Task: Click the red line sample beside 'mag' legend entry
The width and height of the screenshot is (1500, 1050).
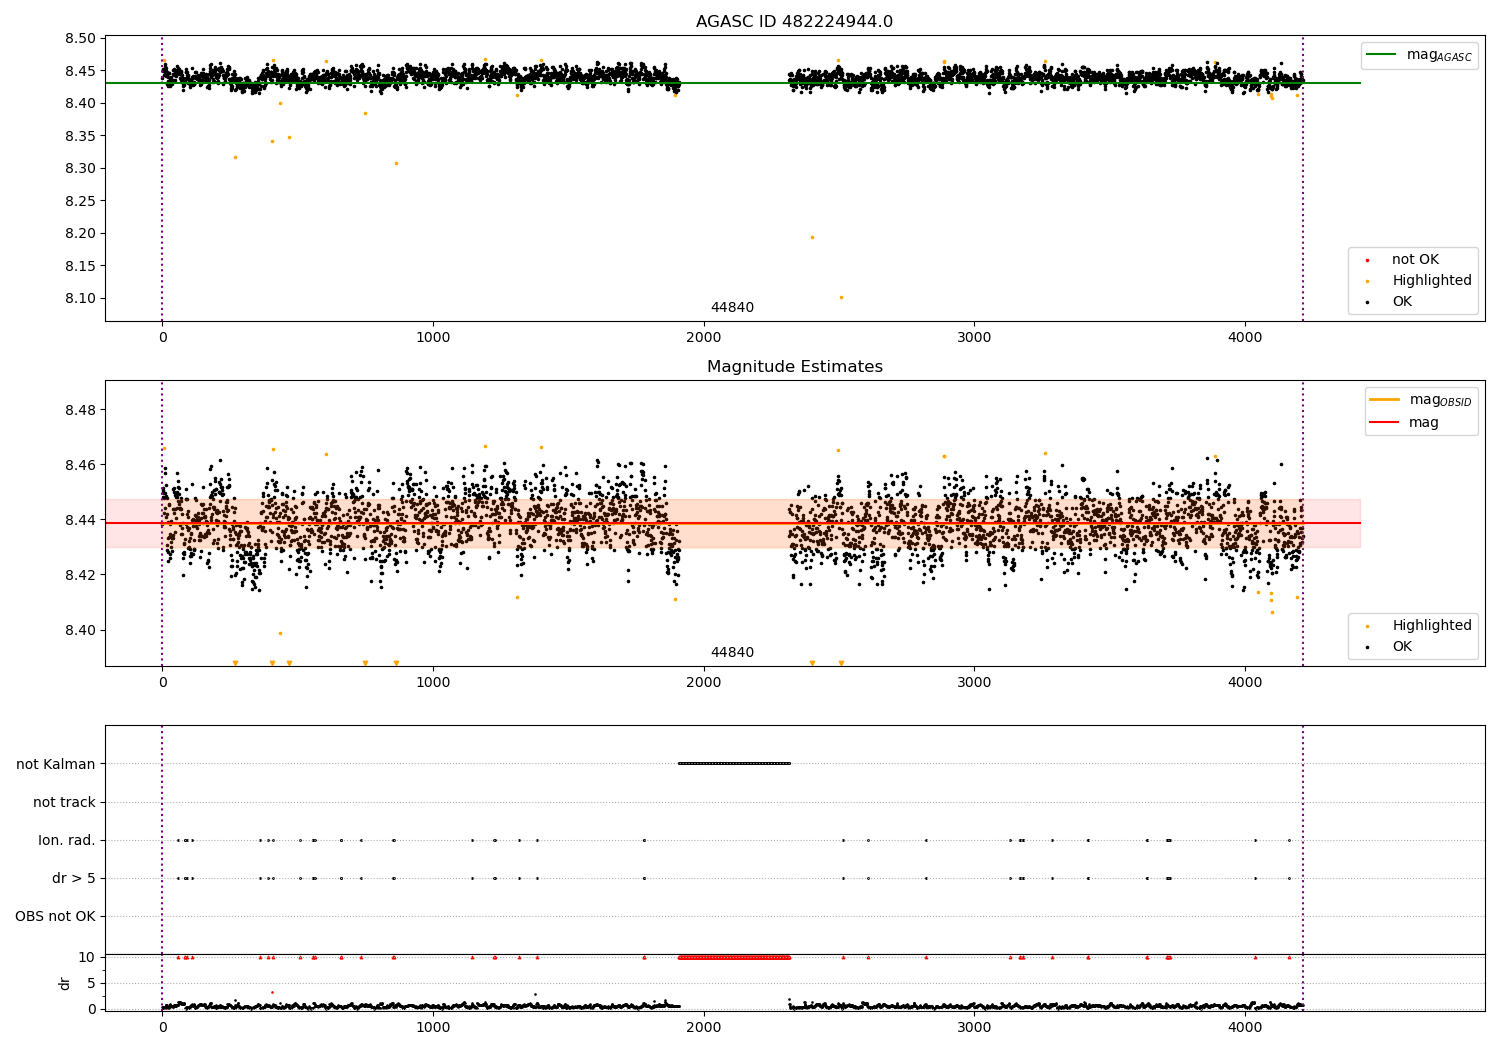Action: [x=1385, y=423]
